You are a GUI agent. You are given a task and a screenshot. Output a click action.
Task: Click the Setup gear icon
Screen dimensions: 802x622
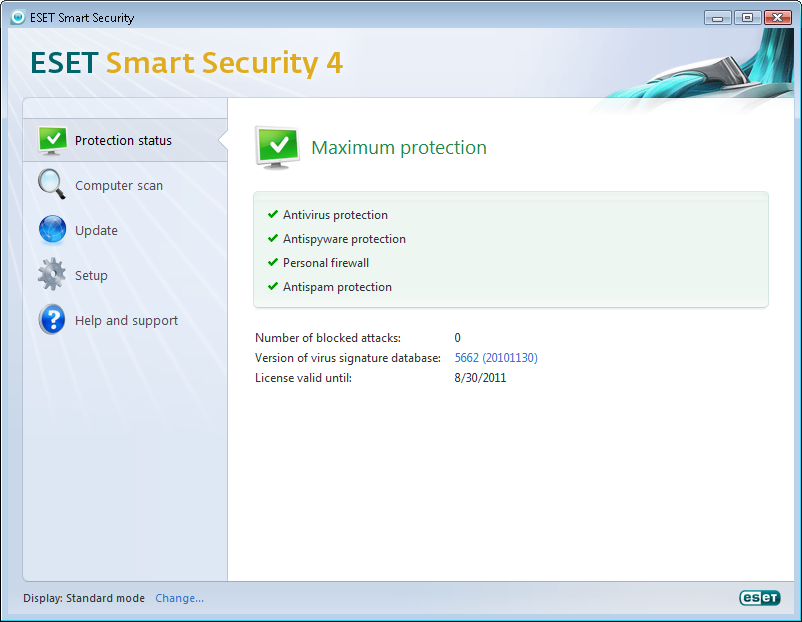point(52,275)
